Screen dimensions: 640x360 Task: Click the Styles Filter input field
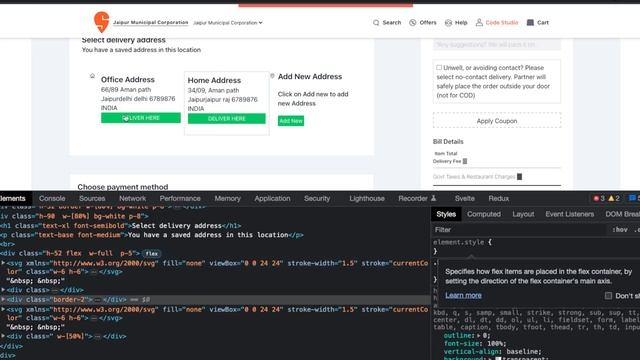tap(518, 230)
